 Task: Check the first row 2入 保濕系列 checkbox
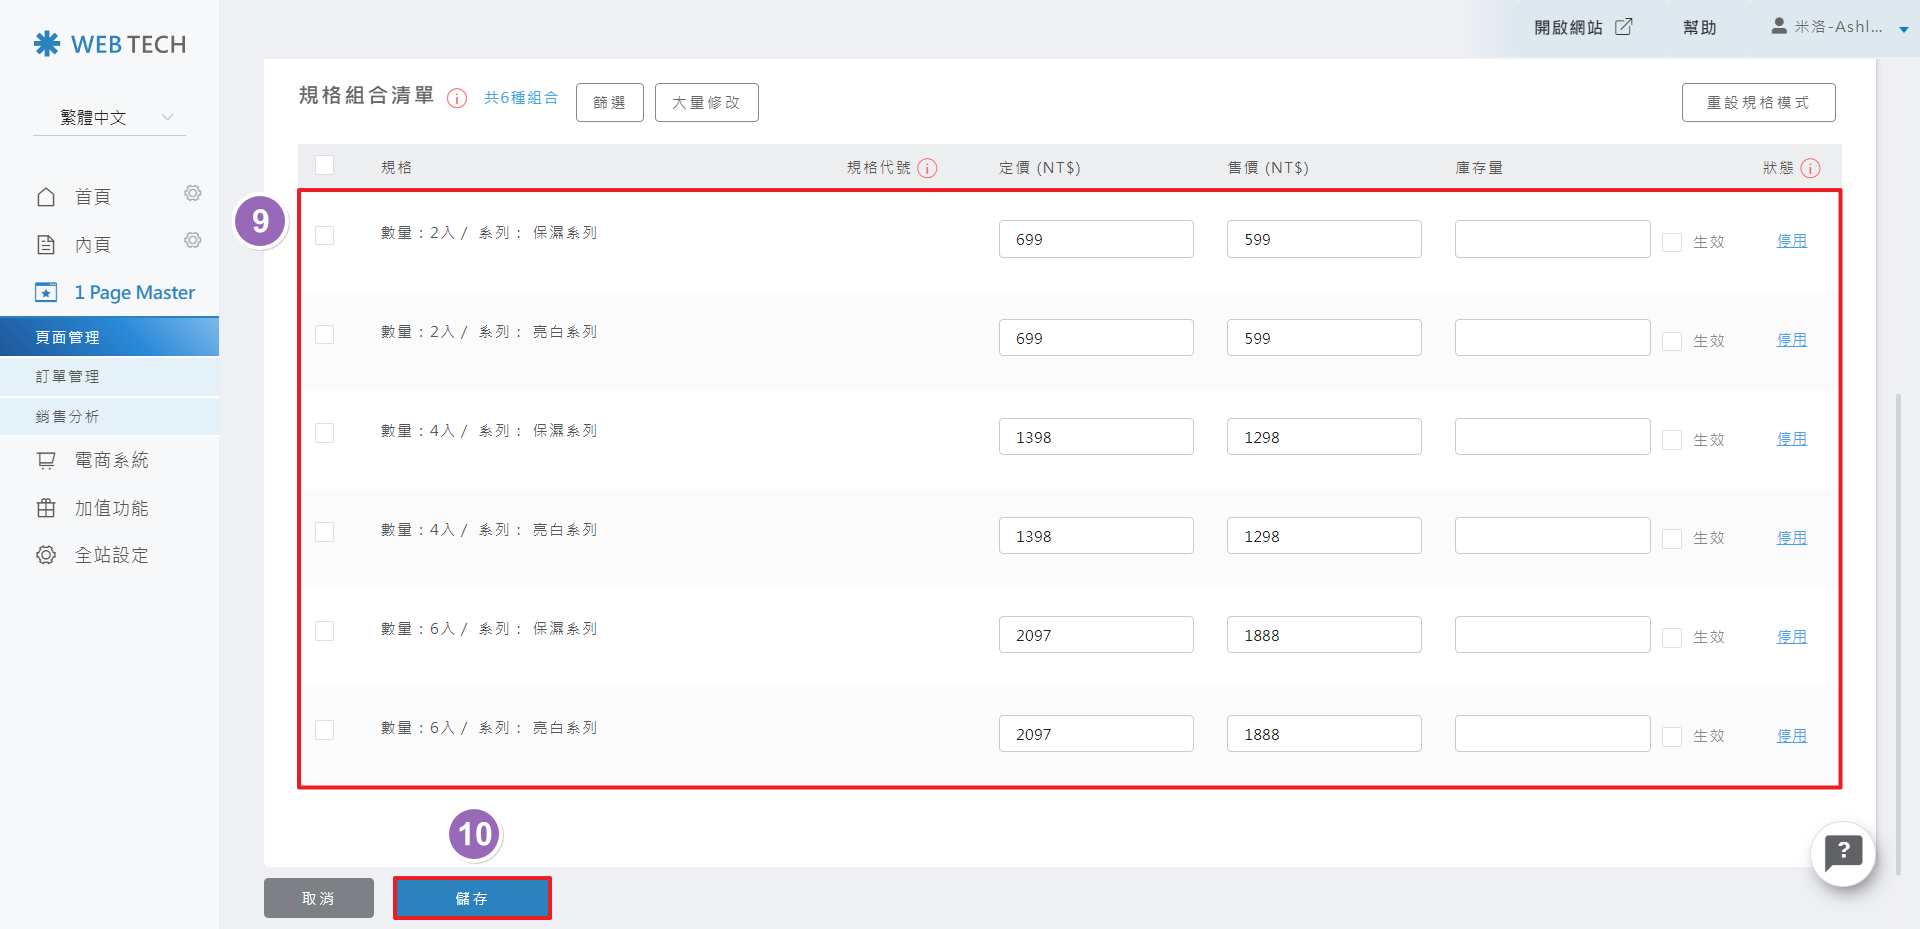tap(324, 235)
